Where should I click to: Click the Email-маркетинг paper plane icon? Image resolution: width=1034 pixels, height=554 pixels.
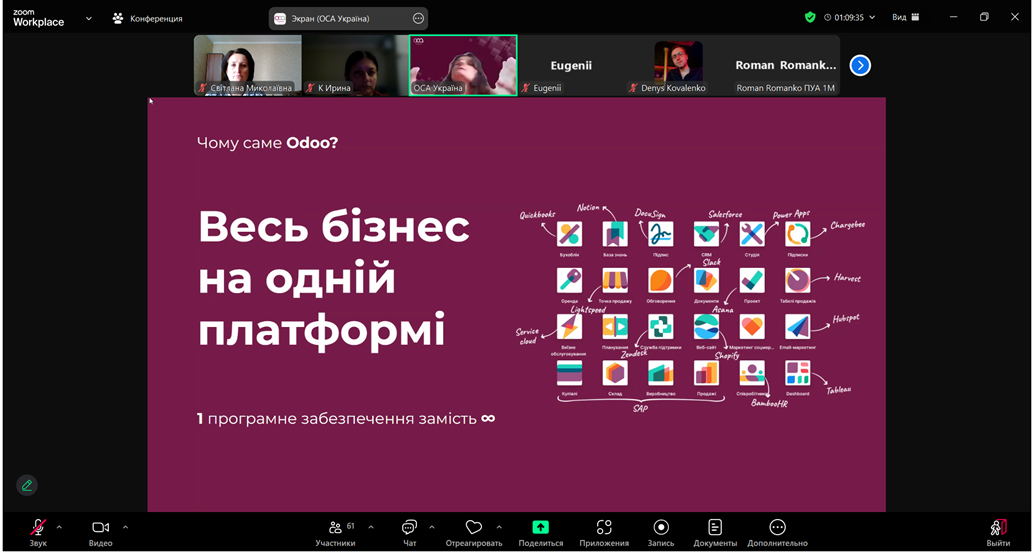(x=797, y=326)
